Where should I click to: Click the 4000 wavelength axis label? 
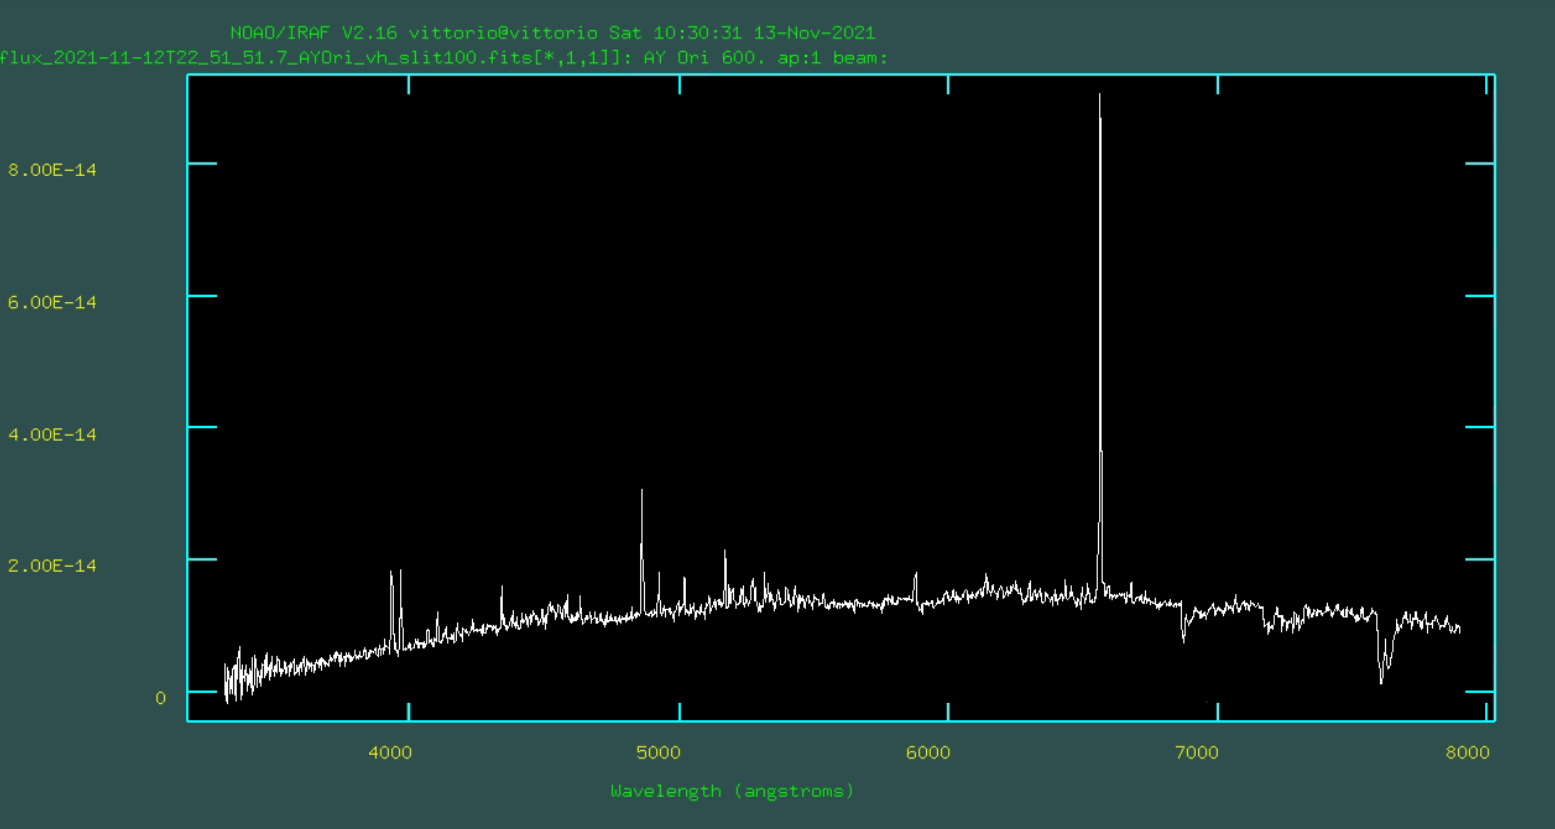pos(390,753)
